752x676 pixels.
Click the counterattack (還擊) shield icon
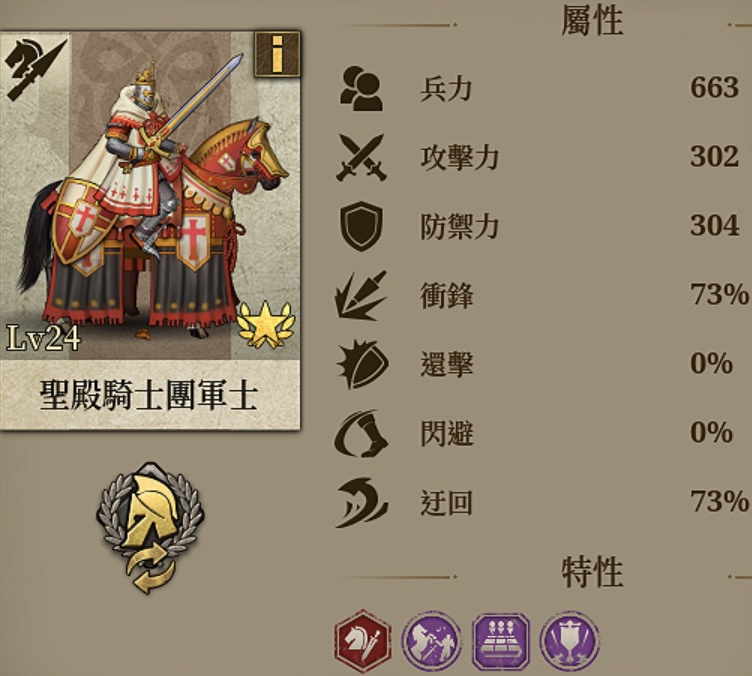click(363, 364)
